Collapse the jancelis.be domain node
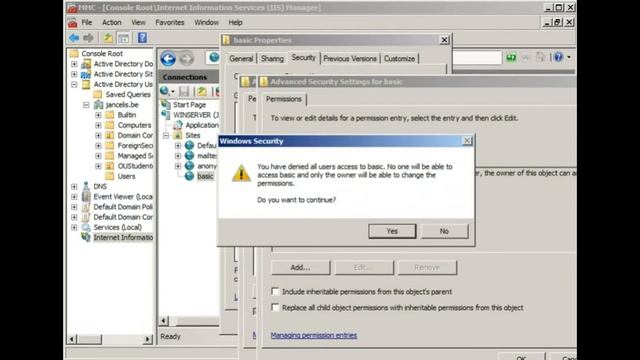Image resolution: width=640 pixels, height=360 pixels. pyautogui.click(x=86, y=105)
